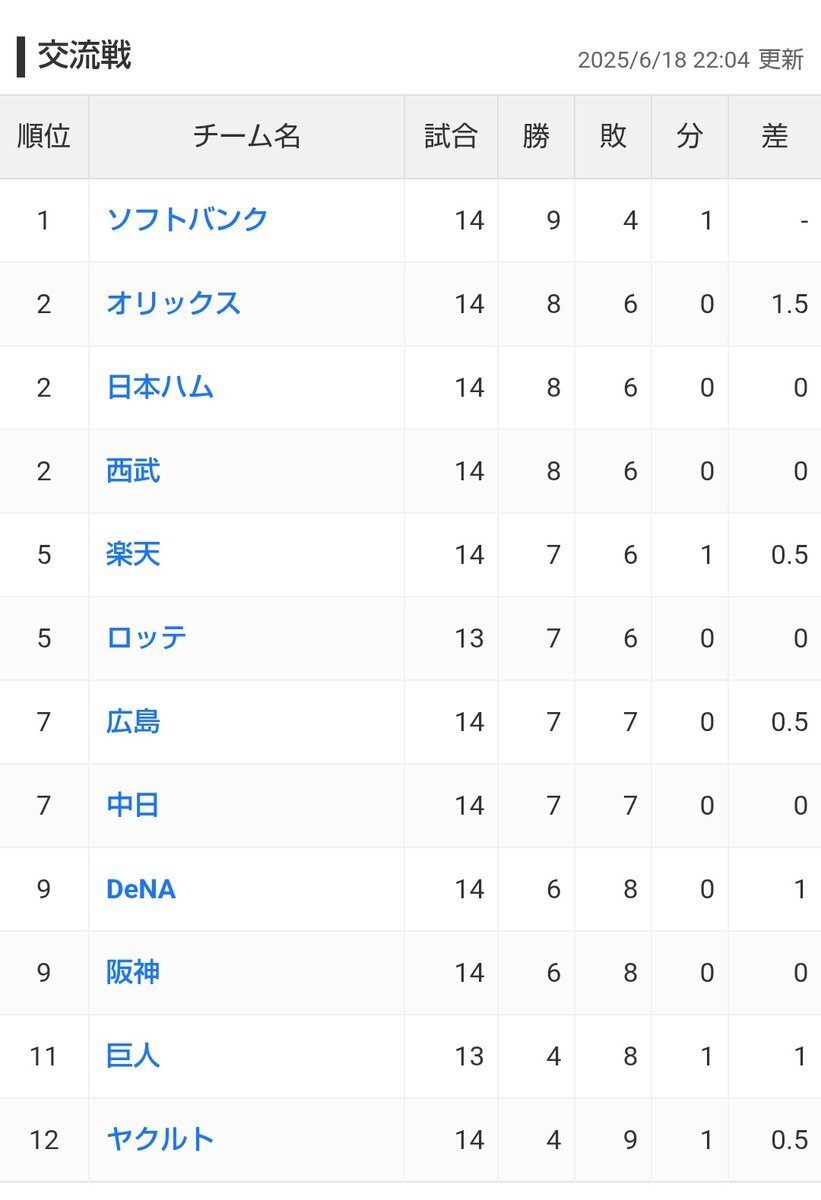The height and width of the screenshot is (1200, 821).
Task: Click the 敗 column header
Action: pyautogui.click(x=613, y=137)
